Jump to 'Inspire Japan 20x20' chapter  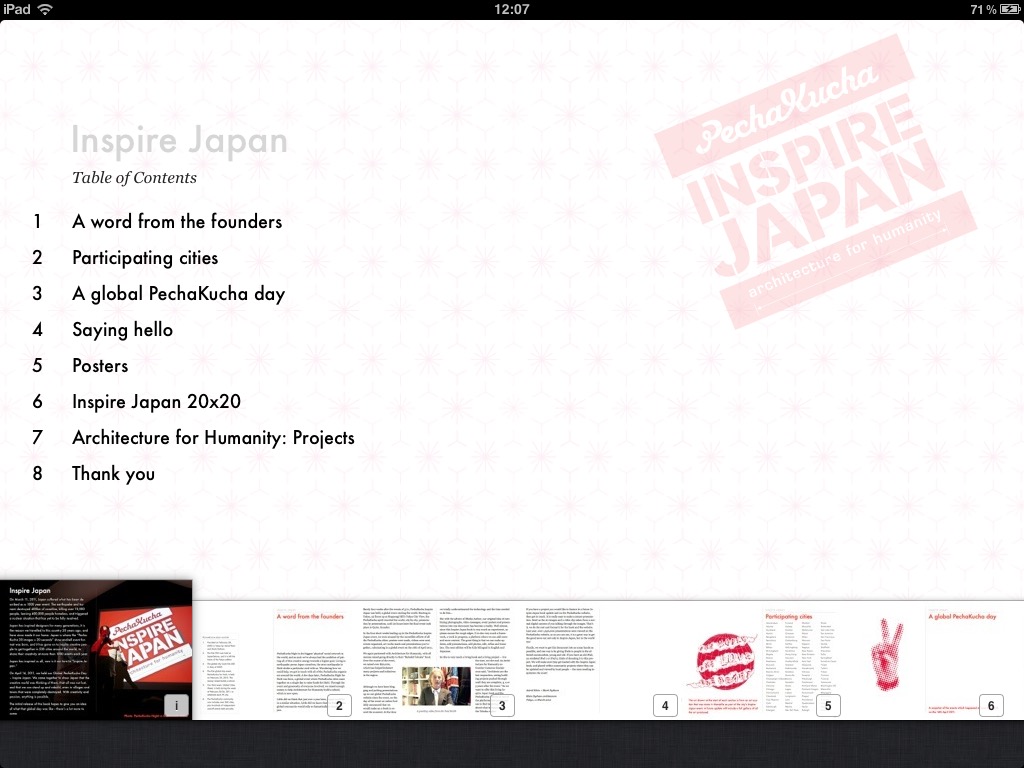coord(156,402)
